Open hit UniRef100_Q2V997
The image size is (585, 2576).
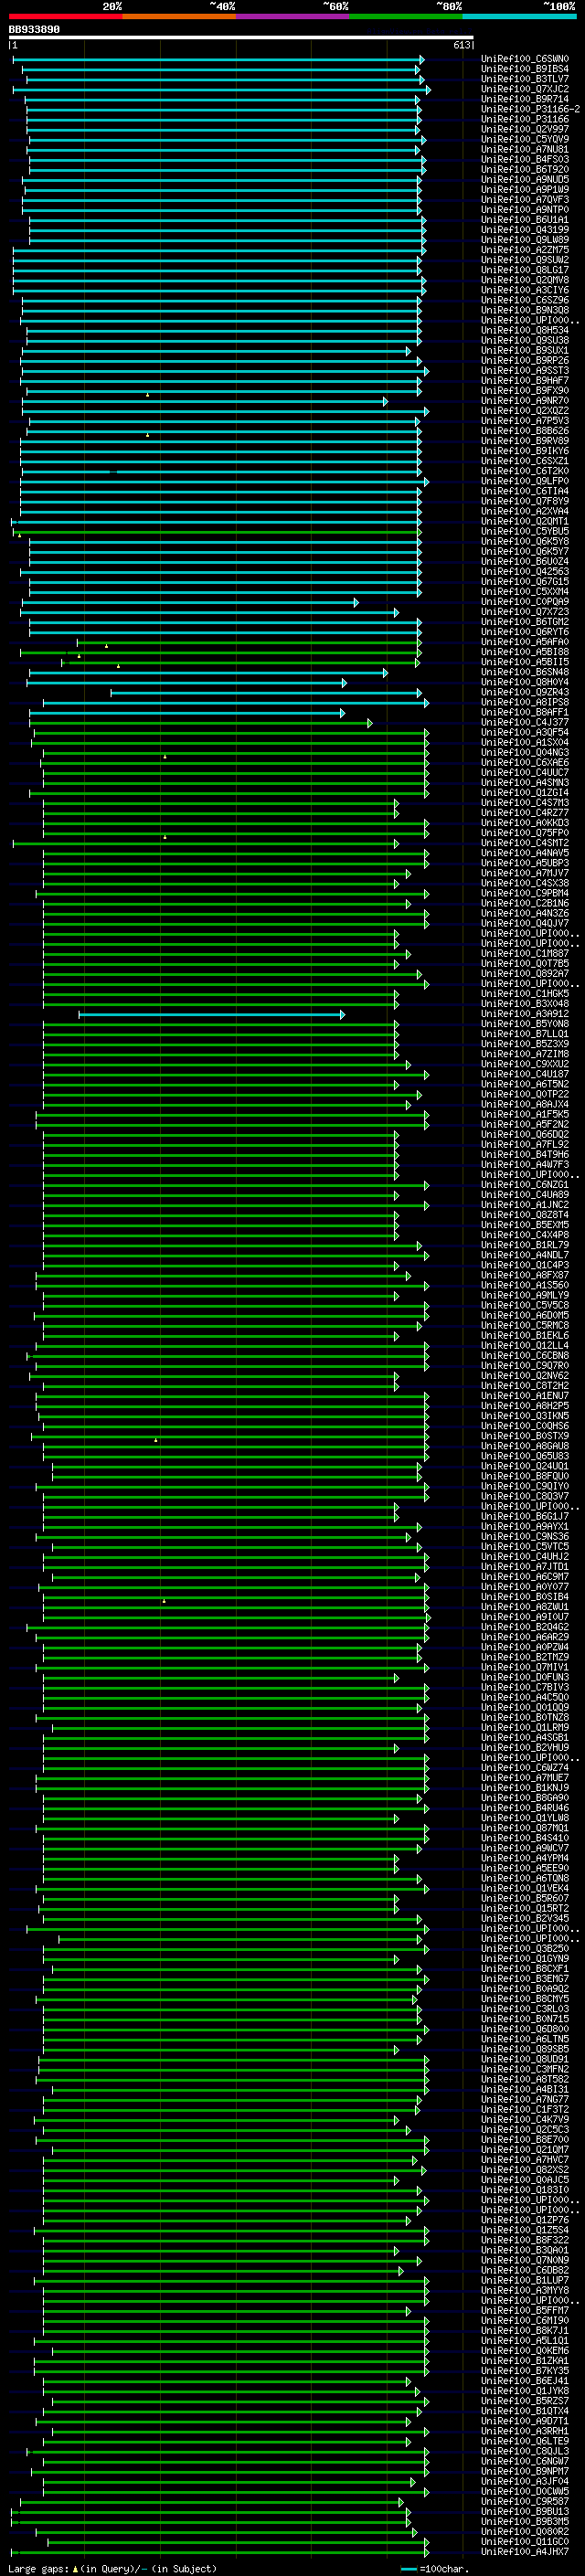click(x=525, y=129)
